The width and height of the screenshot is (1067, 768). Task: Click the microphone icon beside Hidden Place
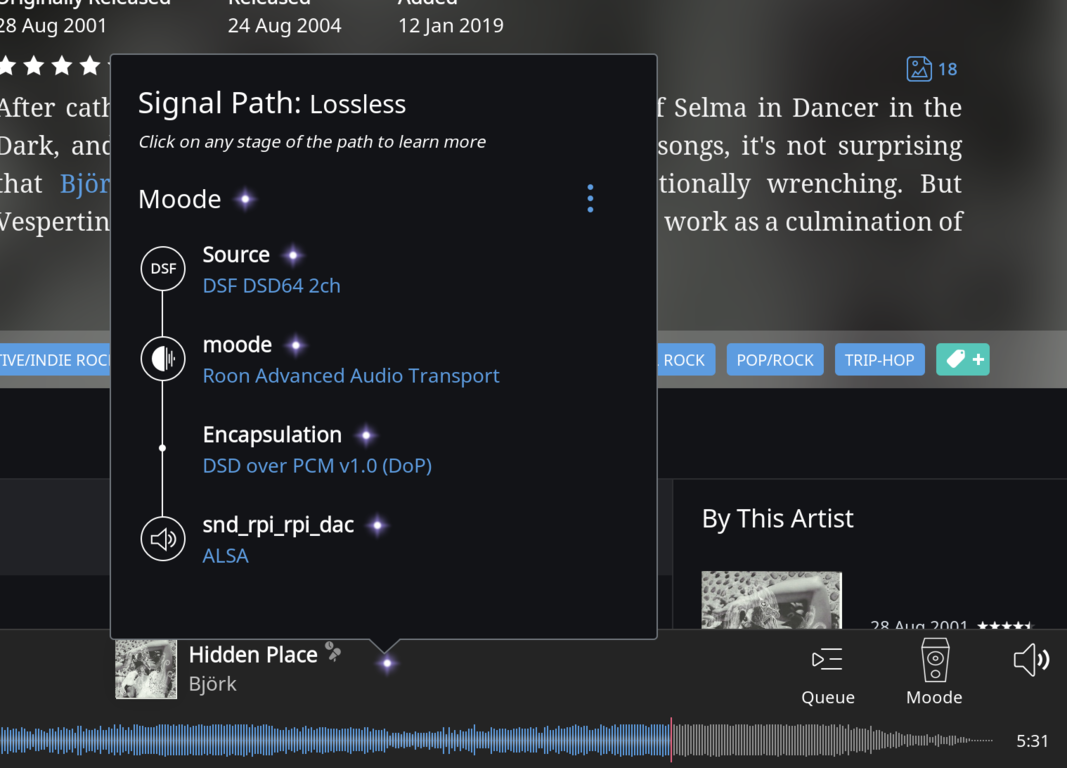click(333, 651)
